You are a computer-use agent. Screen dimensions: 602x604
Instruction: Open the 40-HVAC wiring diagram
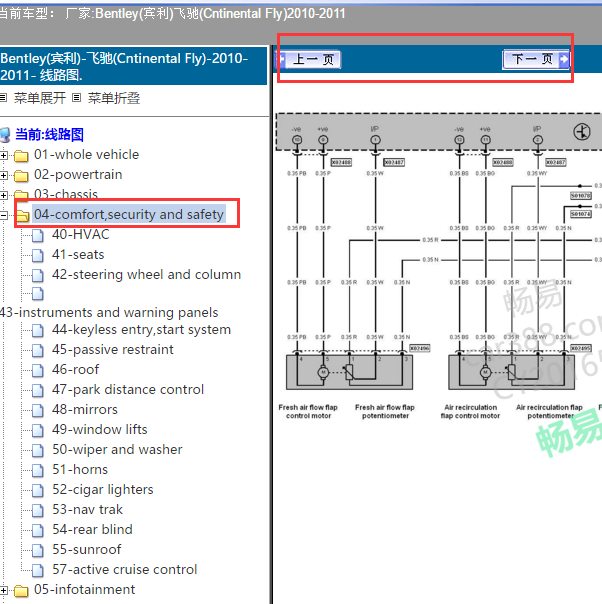click(x=80, y=234)
